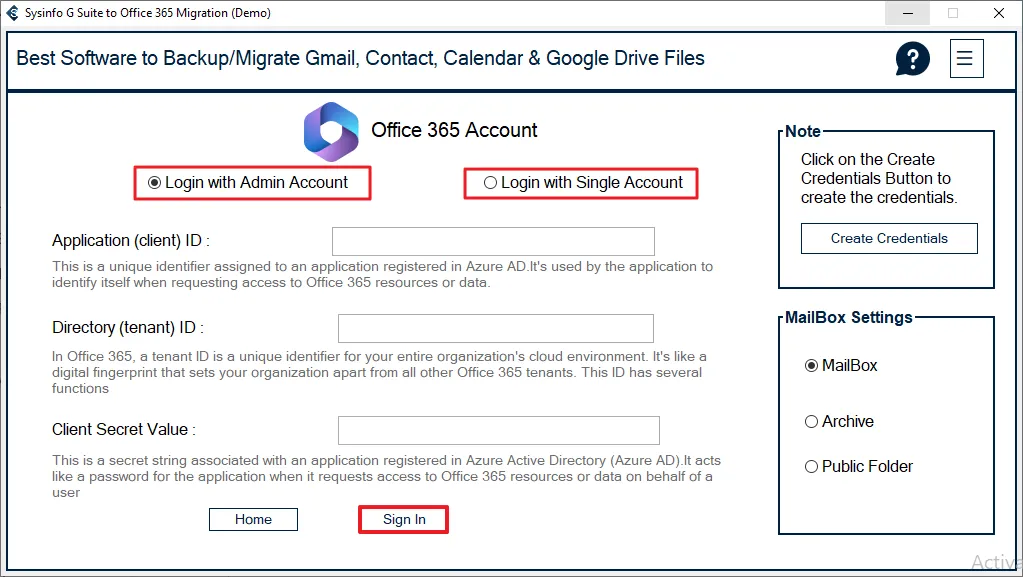Select Login with Single Account option
1023x577 pixels.
coord(583,183)
